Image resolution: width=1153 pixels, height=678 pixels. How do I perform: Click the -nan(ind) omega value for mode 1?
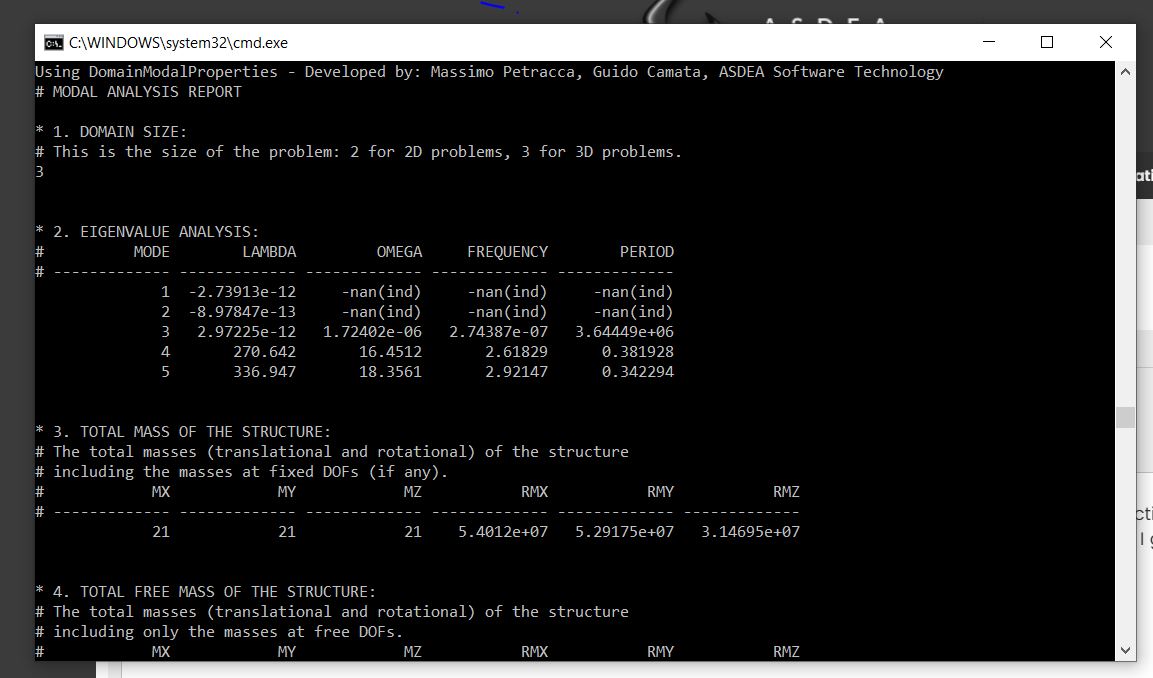(x=382, y=292)
